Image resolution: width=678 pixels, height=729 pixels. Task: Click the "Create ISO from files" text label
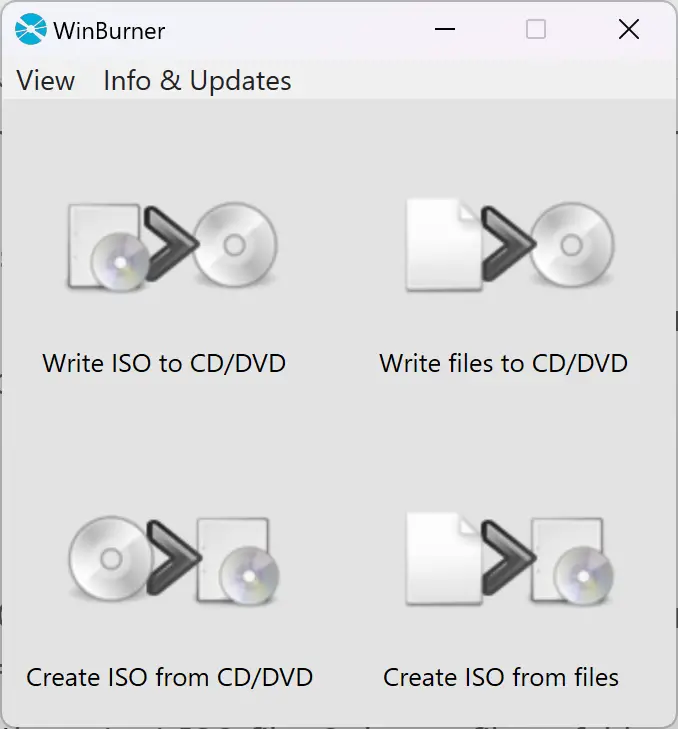tap(501, 678)
